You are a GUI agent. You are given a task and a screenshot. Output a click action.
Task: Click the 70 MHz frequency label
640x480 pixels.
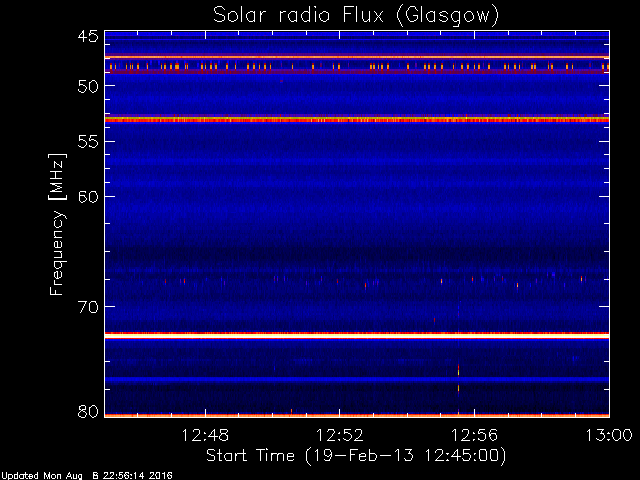pos(88,307)
